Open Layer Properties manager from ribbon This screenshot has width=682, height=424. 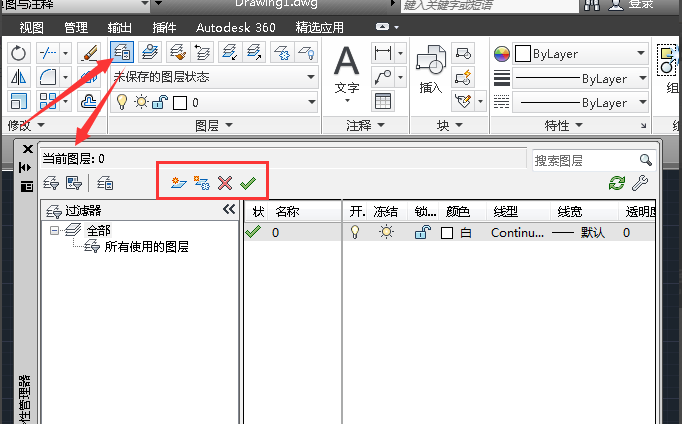[x=122, y=53]
